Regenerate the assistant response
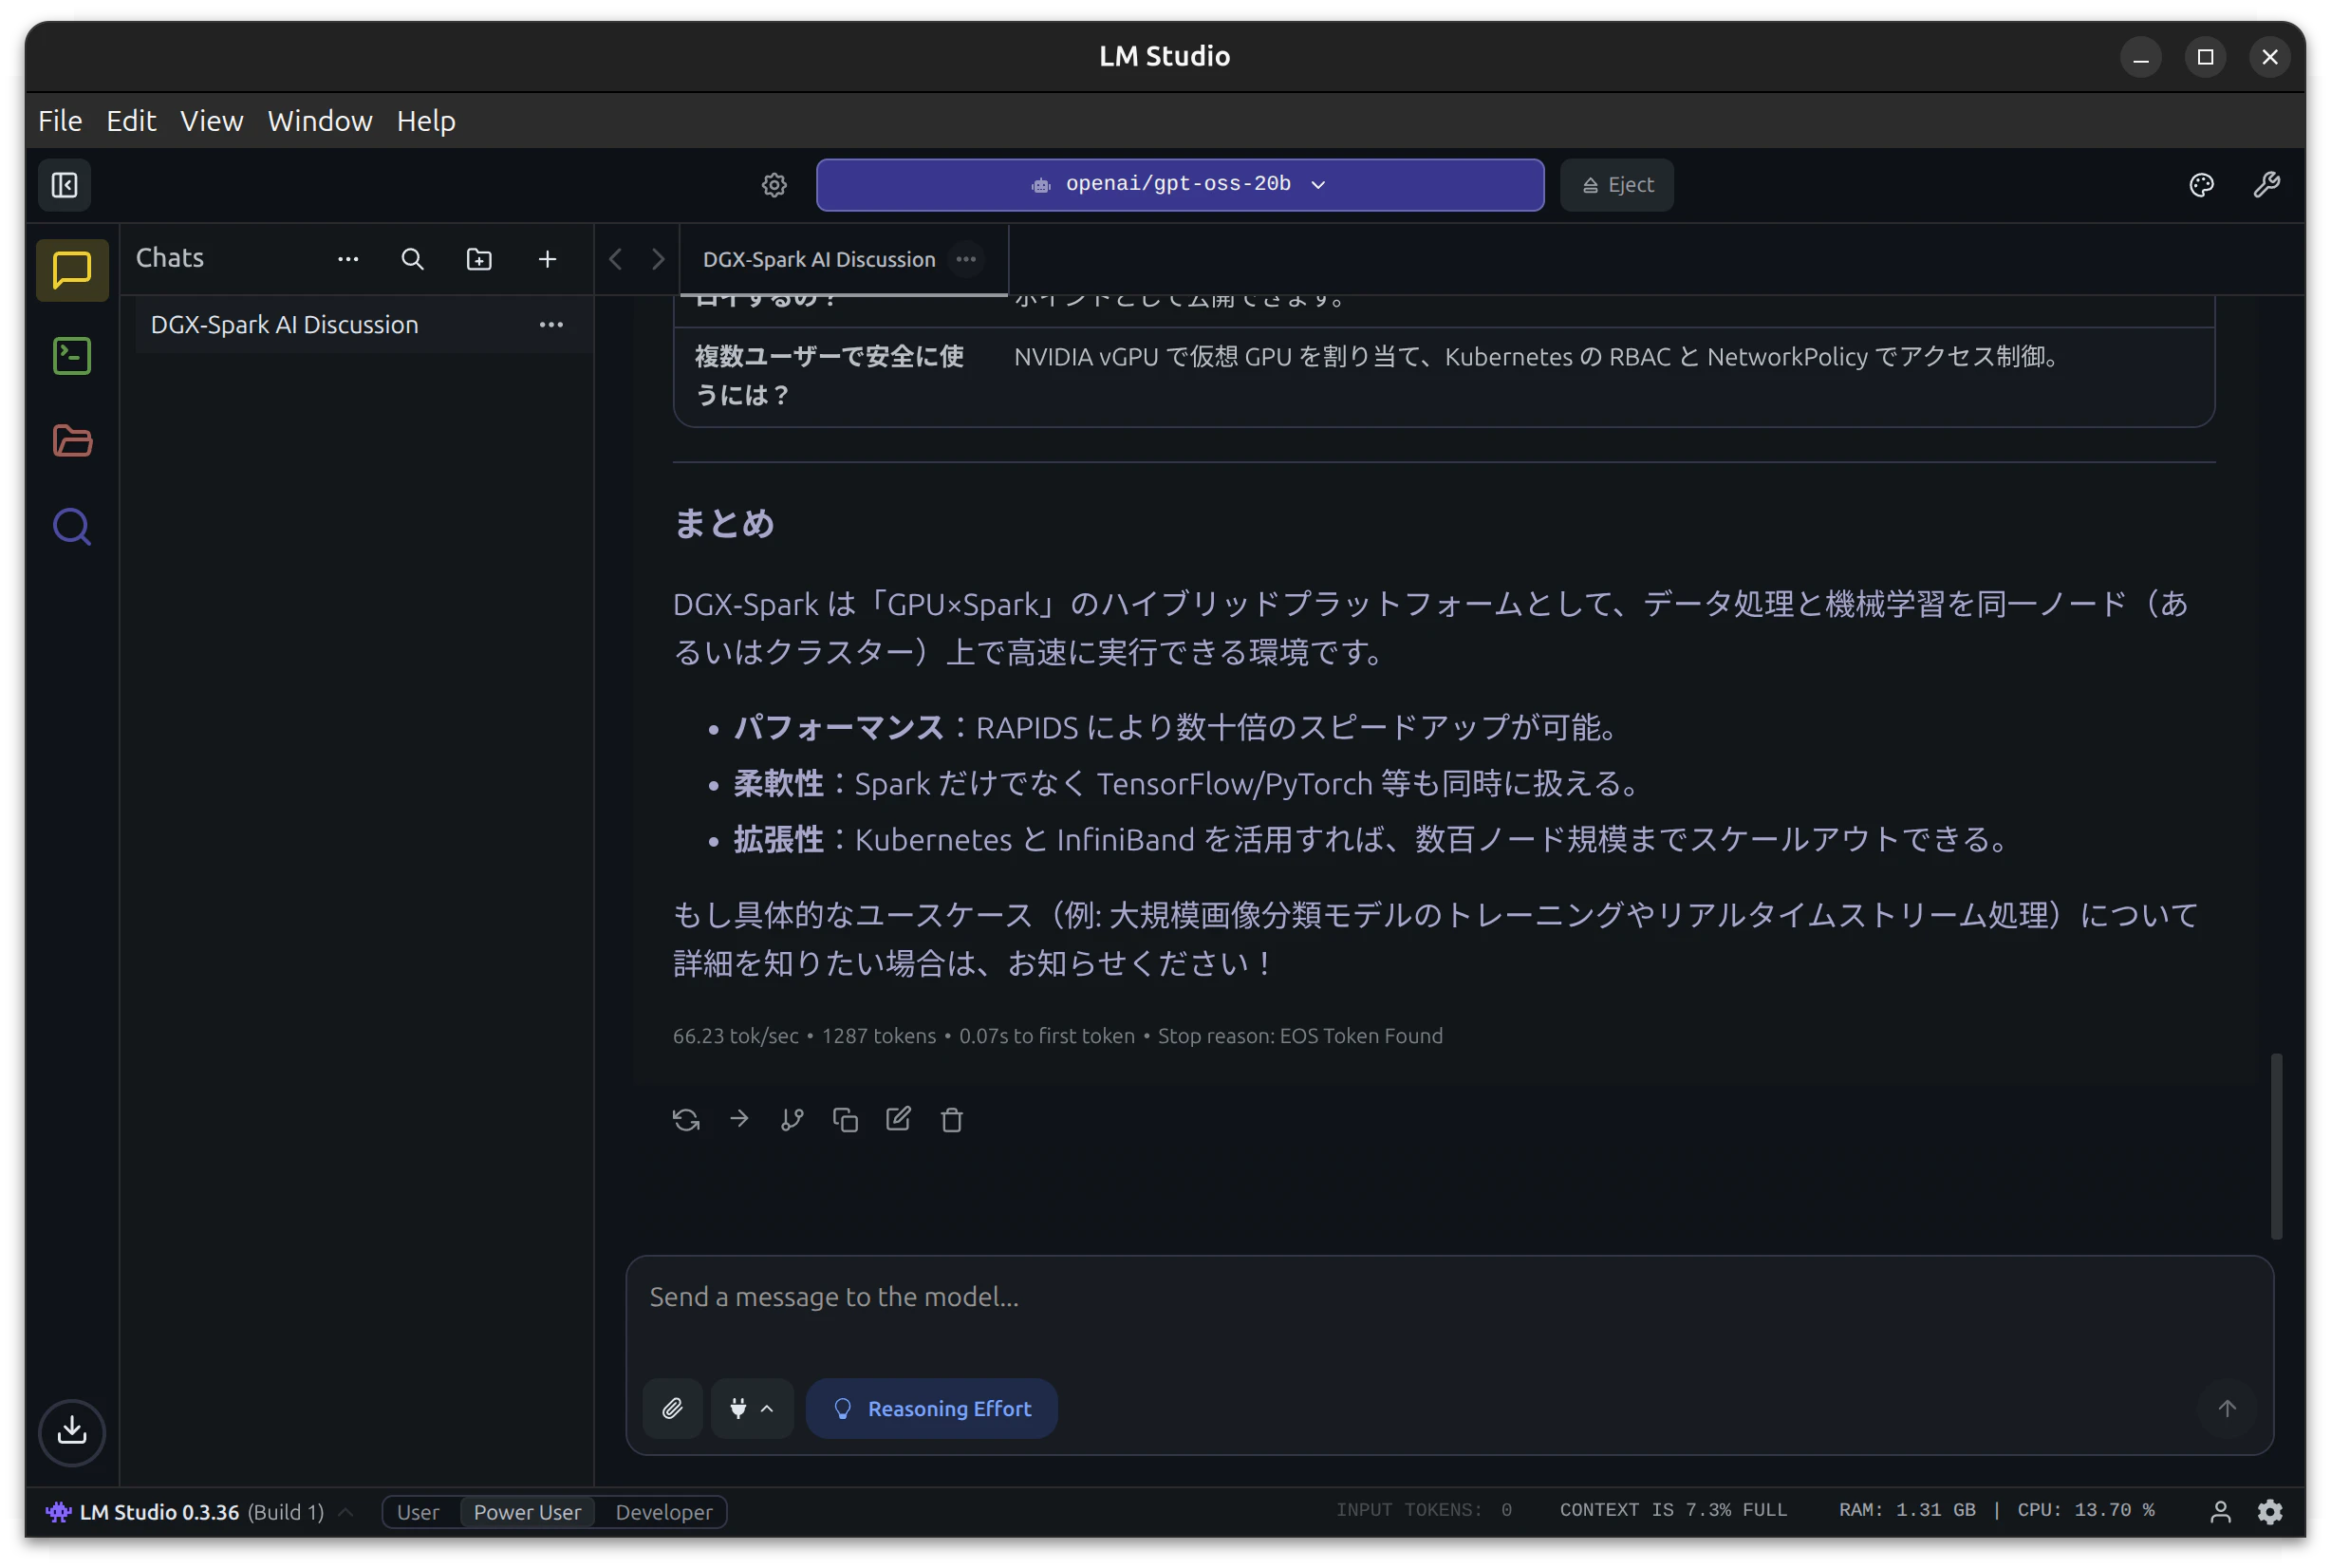Viewport: 2331px width, 1568px height. coord(686,1119)
